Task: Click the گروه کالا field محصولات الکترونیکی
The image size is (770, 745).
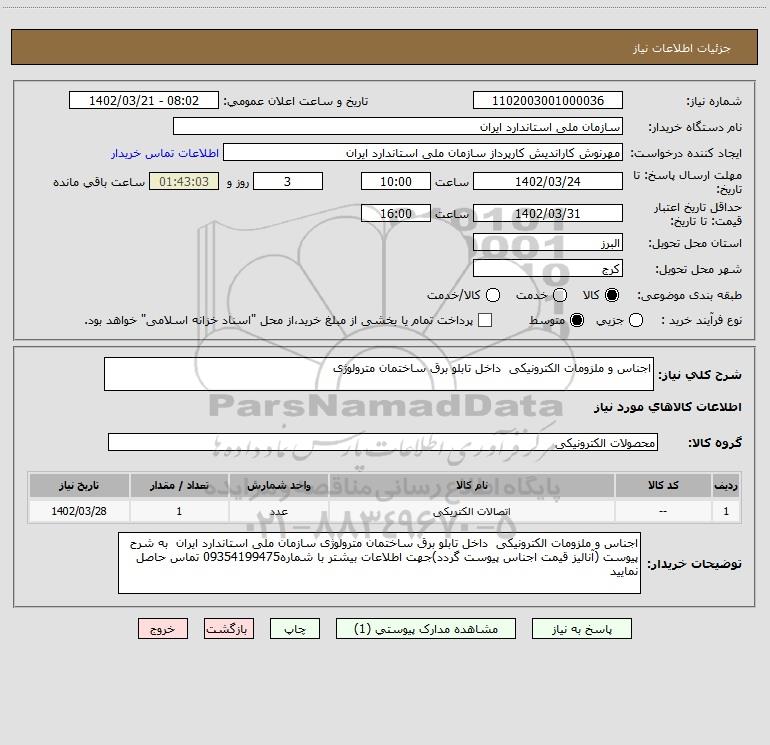Action: pyautogui.click(x=383, y=442)
